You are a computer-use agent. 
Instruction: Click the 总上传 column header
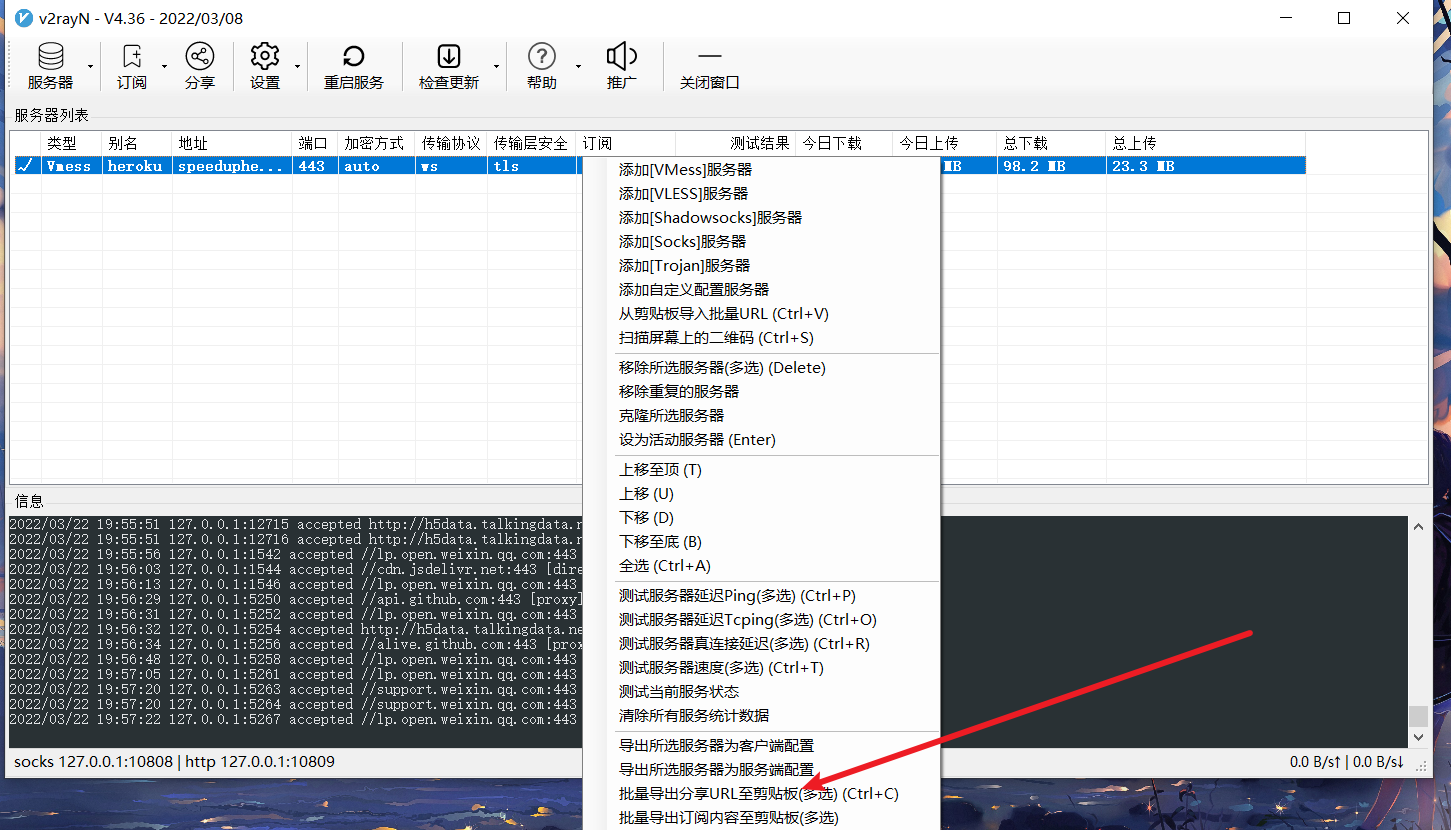[x=1206, y=144]
